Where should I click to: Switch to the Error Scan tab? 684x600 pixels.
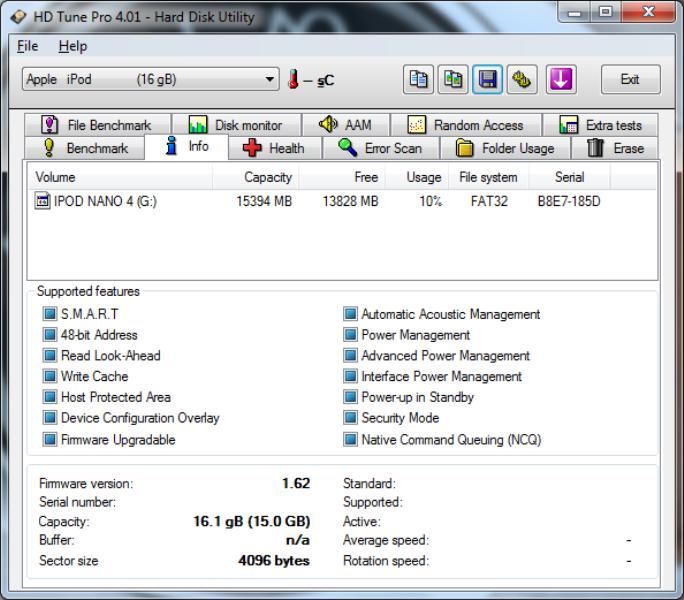click(x=380, y=148)
